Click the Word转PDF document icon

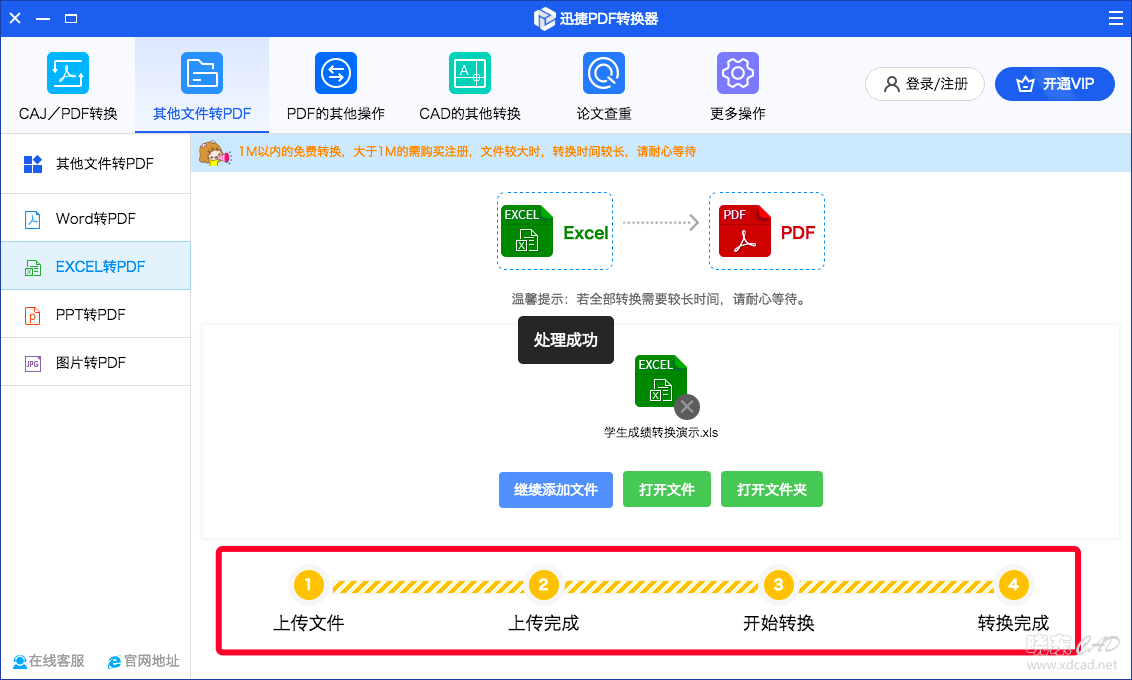[32, 219]
